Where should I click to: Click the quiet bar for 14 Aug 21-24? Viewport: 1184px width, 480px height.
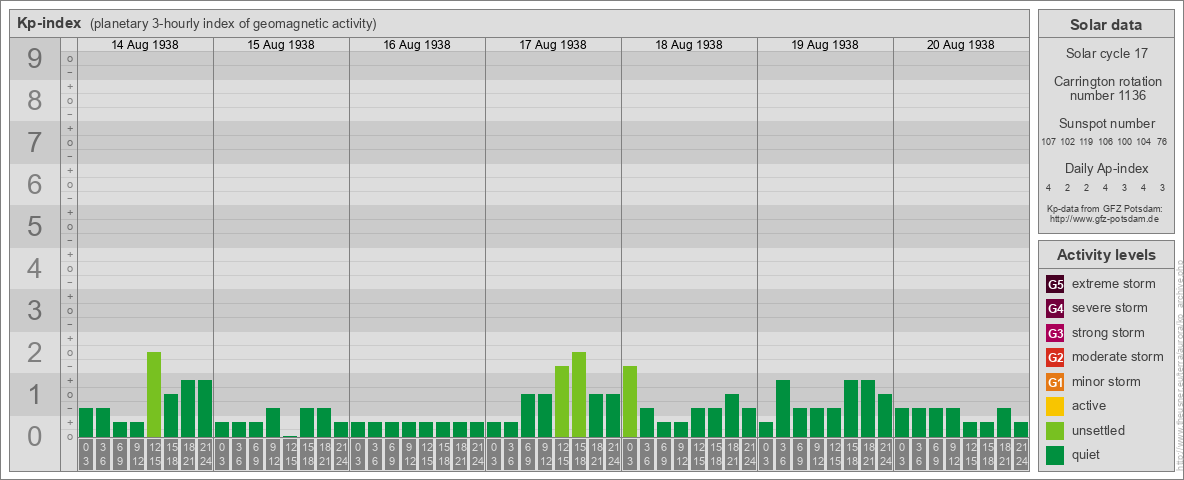(x=205, y=408)
